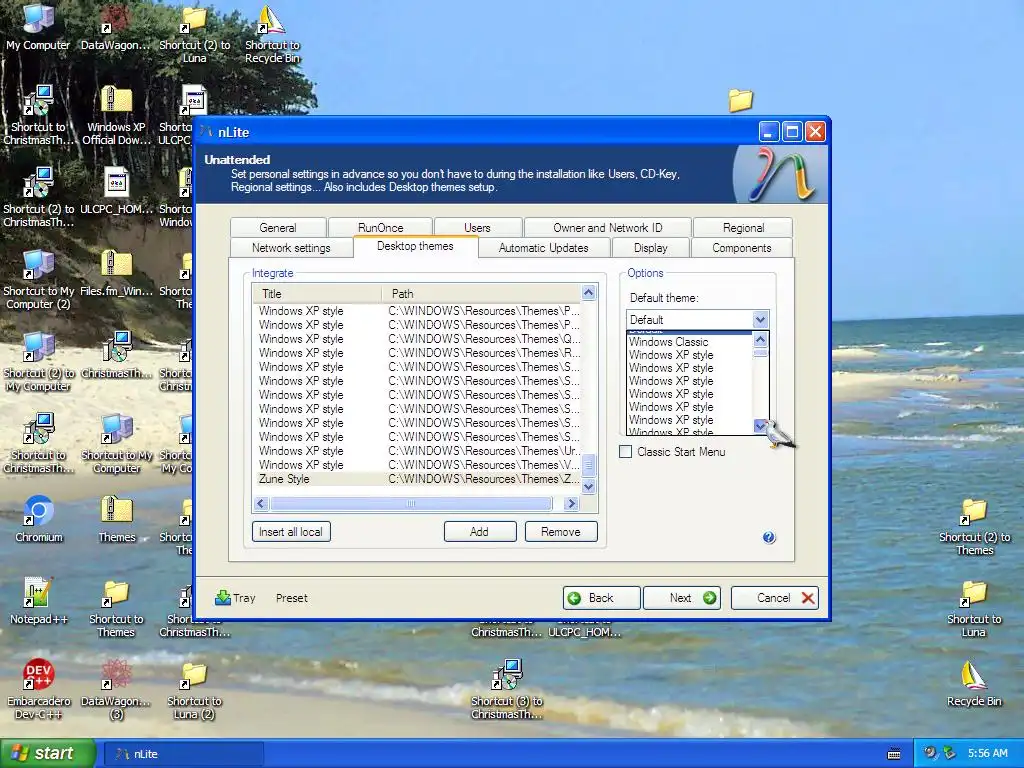Screen dimensions: 1024x768
Task: Cancel the nLite wizard
Action: click(x=775, y=598)
